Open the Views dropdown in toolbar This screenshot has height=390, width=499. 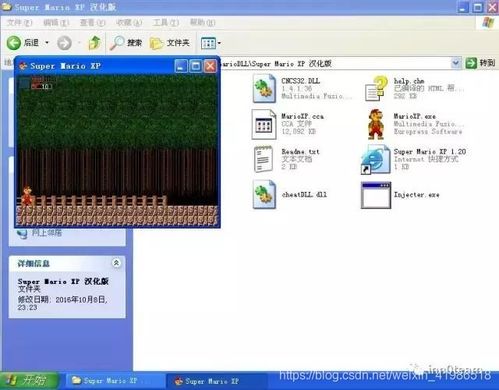(x=211, y=43)
